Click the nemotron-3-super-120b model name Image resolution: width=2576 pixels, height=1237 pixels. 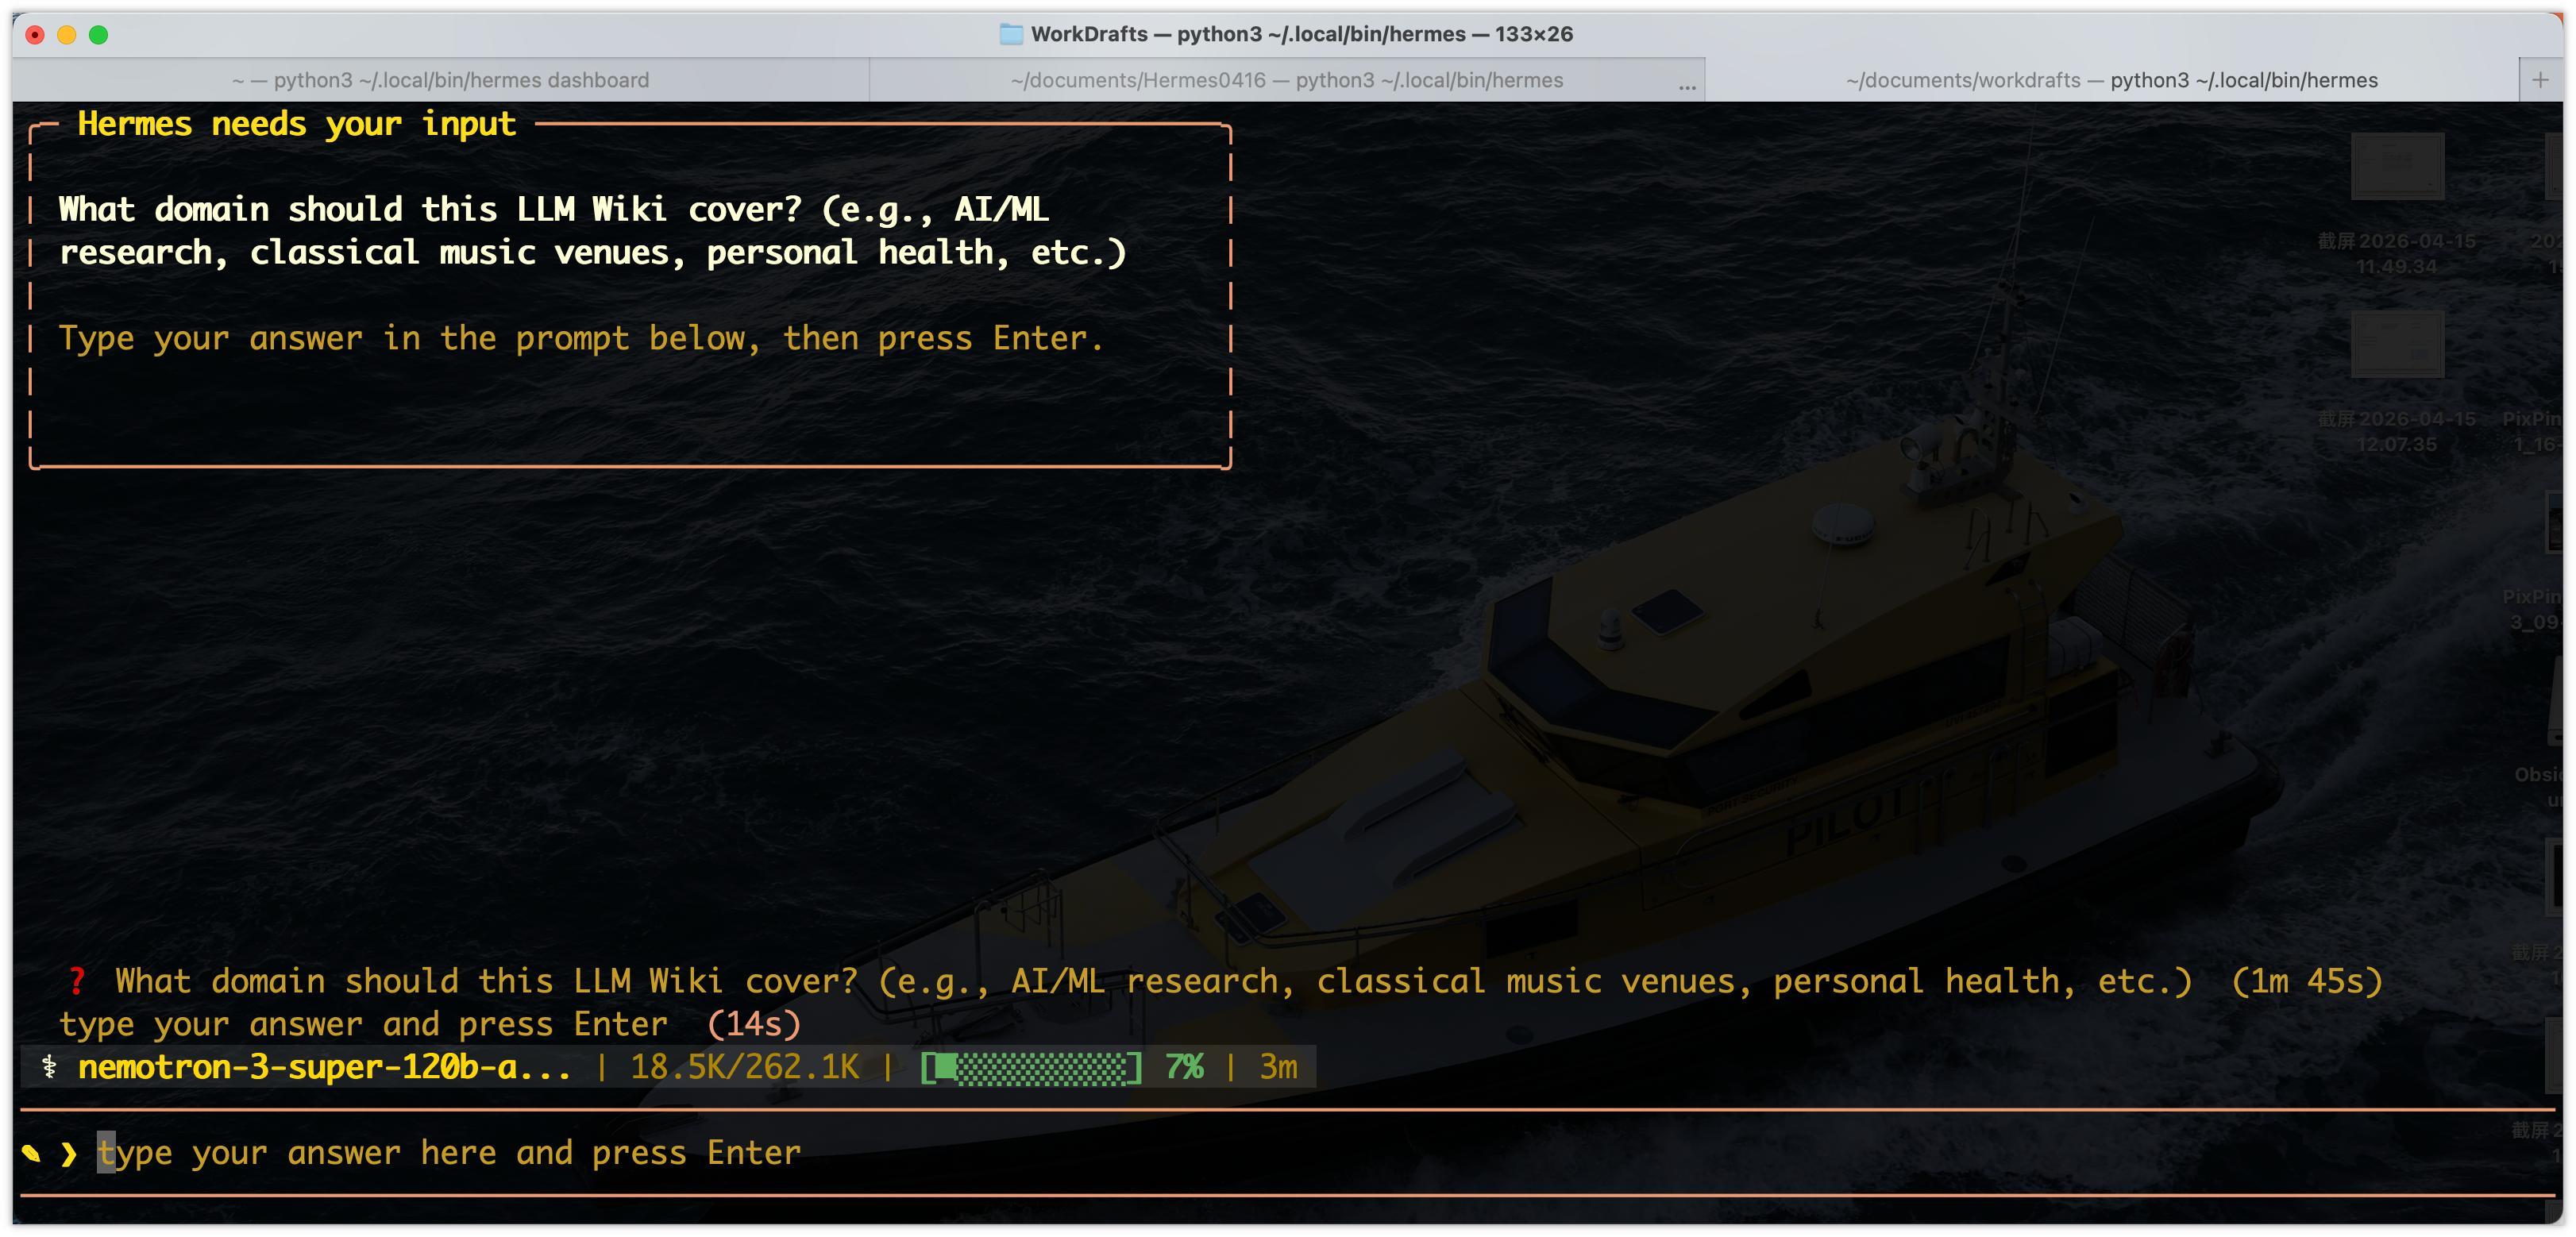coord(324,1067)
